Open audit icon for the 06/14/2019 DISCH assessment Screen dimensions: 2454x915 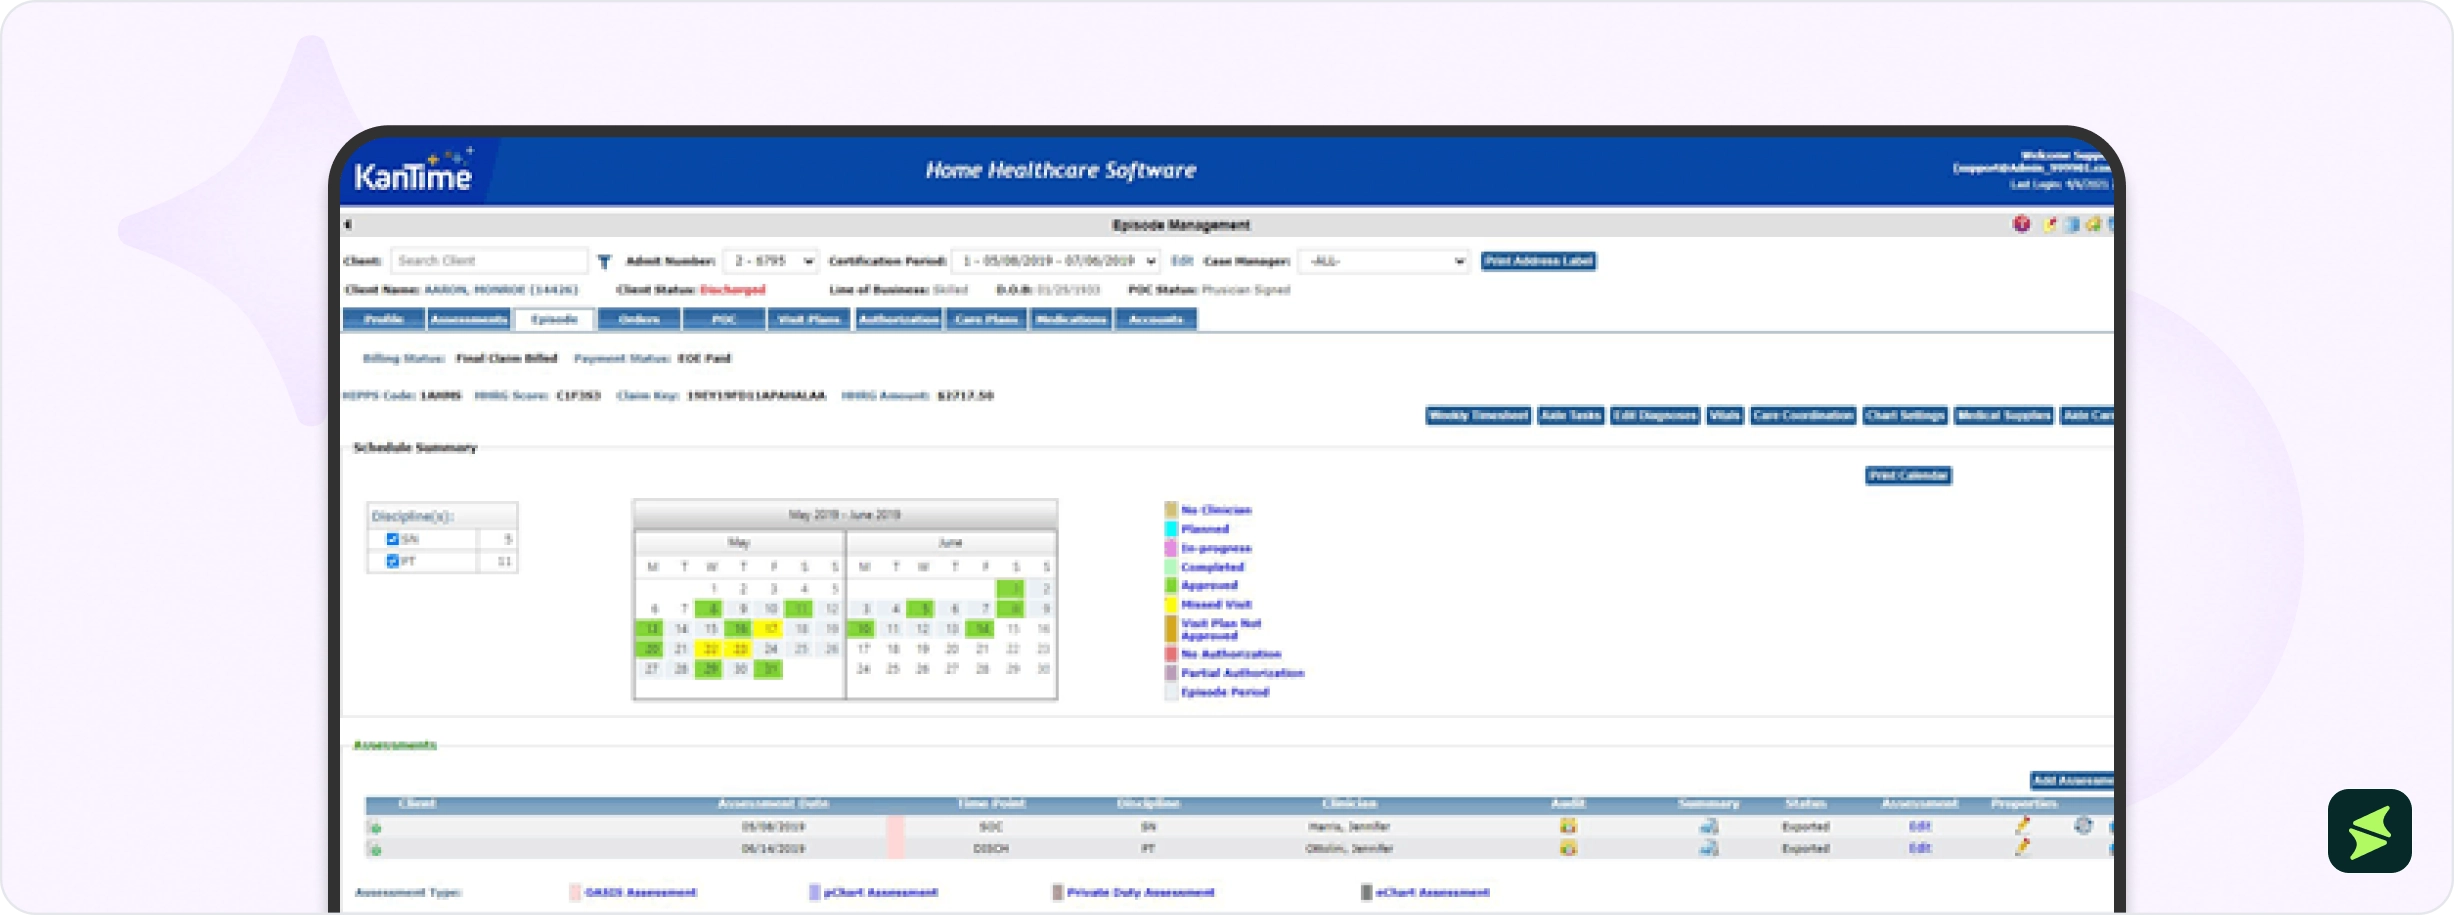(x=1568, y=848)
